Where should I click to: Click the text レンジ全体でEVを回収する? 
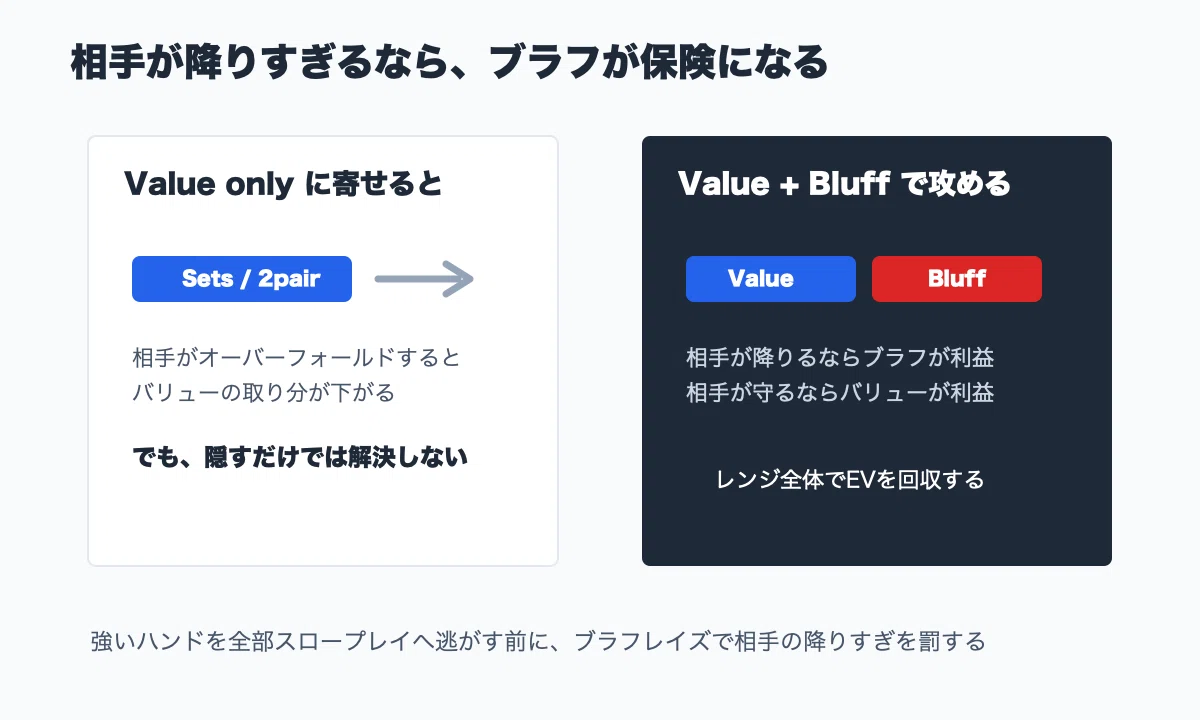[x=850, y=480]
